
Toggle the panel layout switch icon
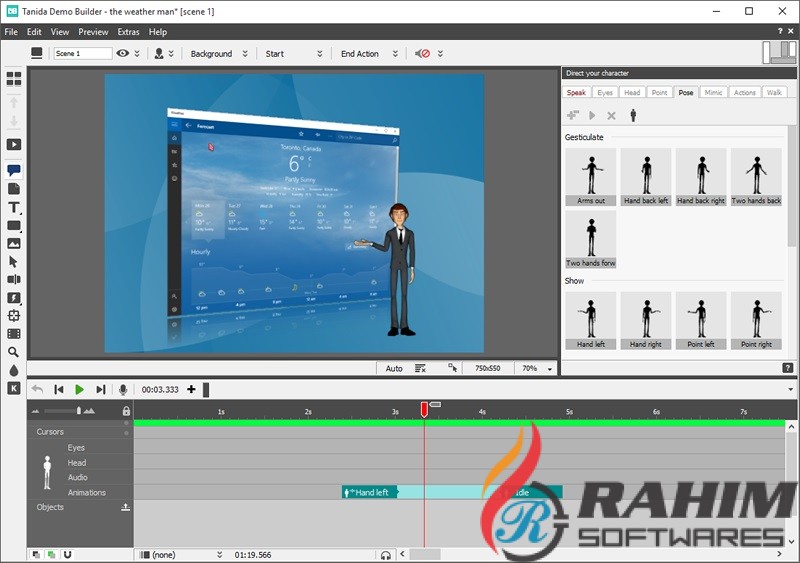779,52
